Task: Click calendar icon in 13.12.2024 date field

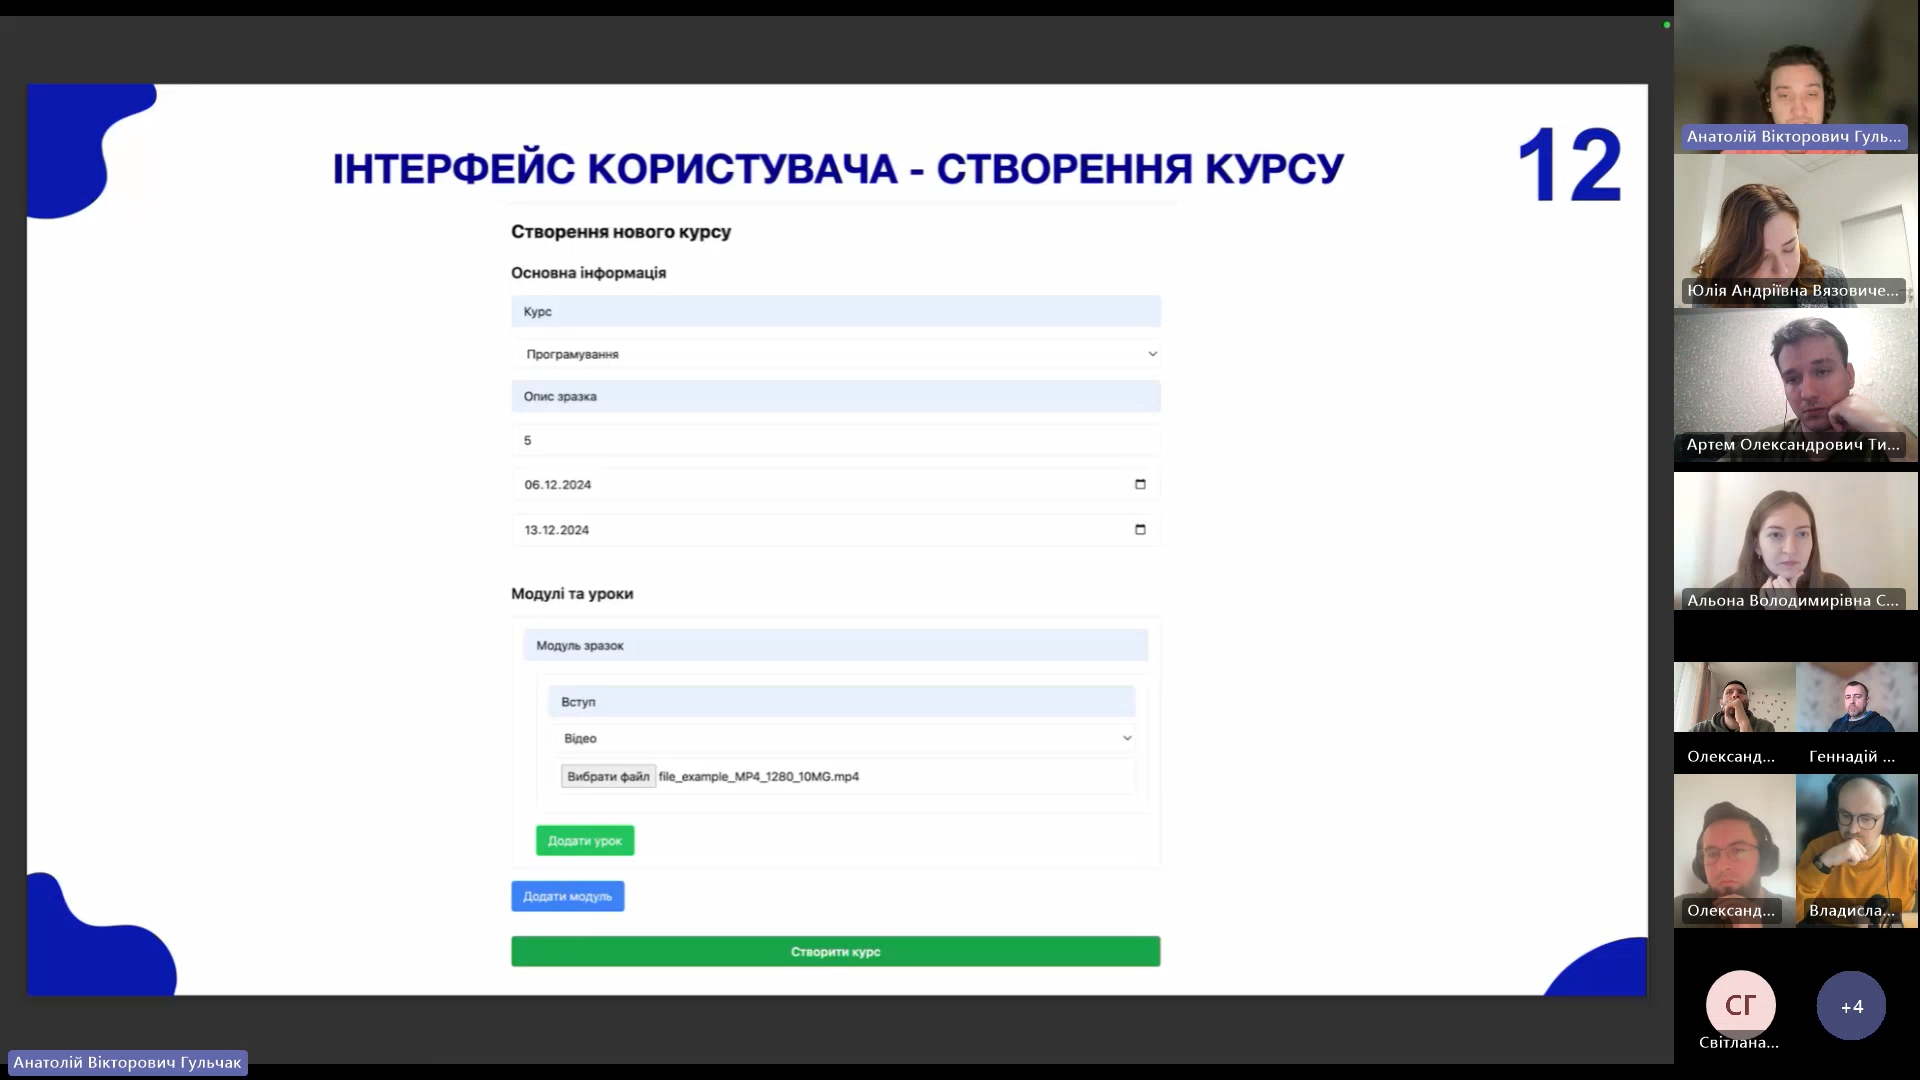Action: [1140, 529]
